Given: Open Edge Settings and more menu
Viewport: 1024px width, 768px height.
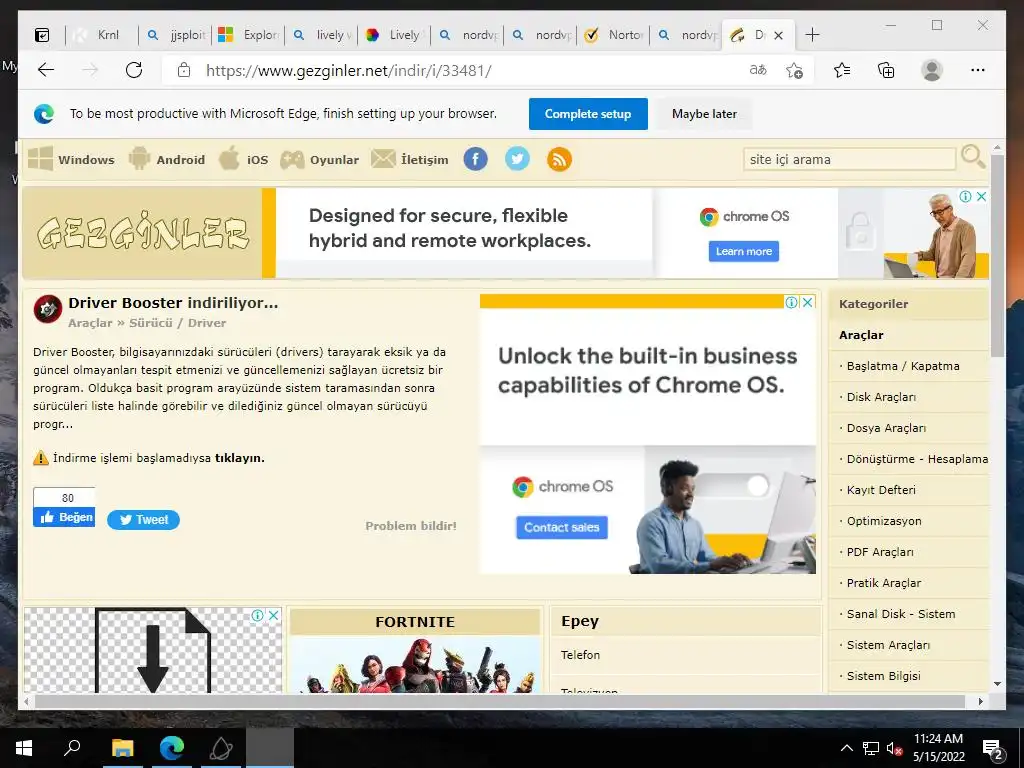Looking at the screenshot, I should [x=978, y=70].
